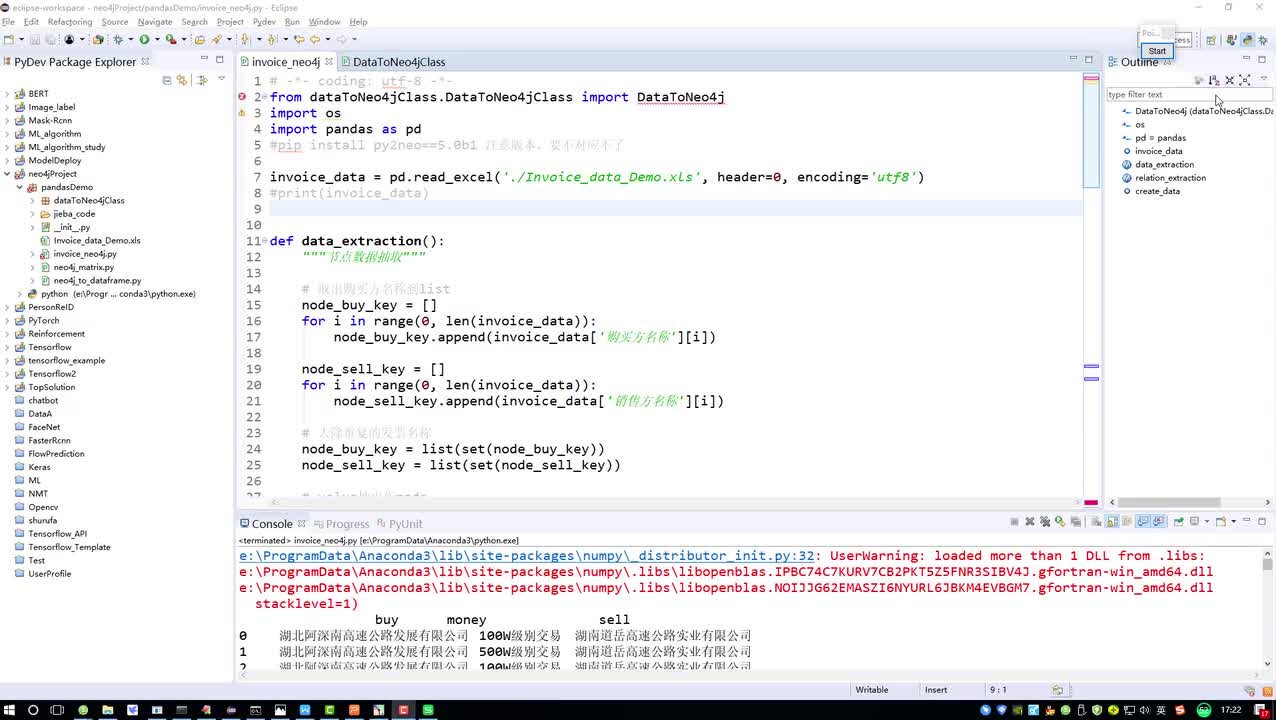The width and height of the screenshot is (1276, 720).
Task: Sort Outline entries alphabetically
Action: coord(1214,80)
